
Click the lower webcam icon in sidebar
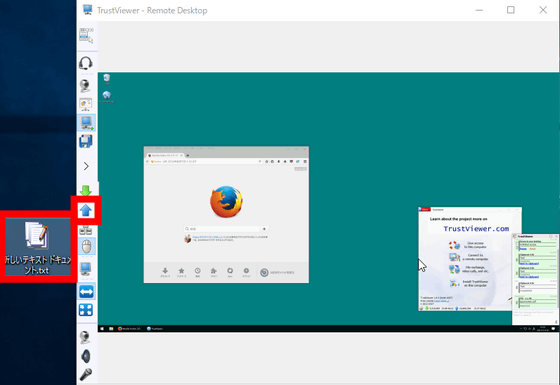(85, 337)
